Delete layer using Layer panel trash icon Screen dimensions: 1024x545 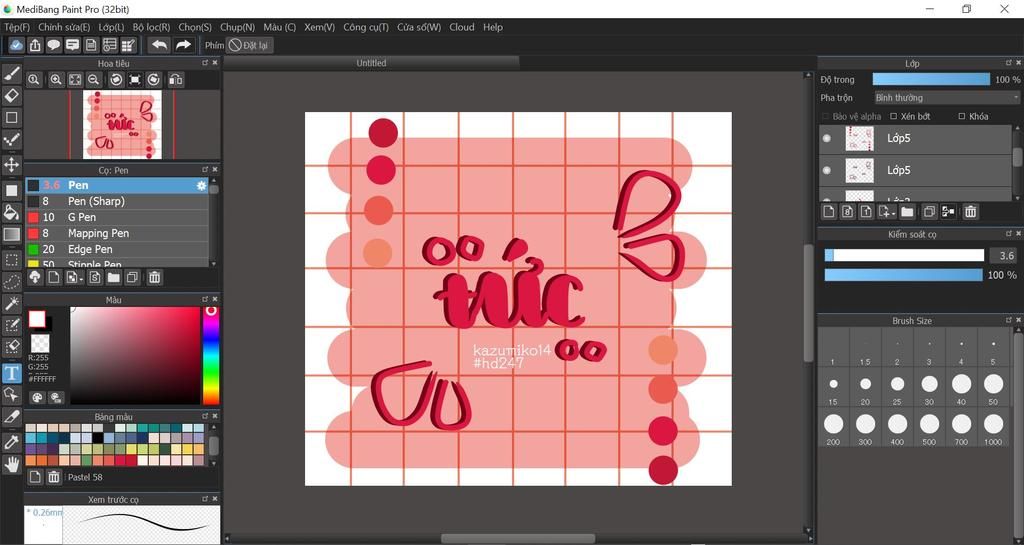970,211
